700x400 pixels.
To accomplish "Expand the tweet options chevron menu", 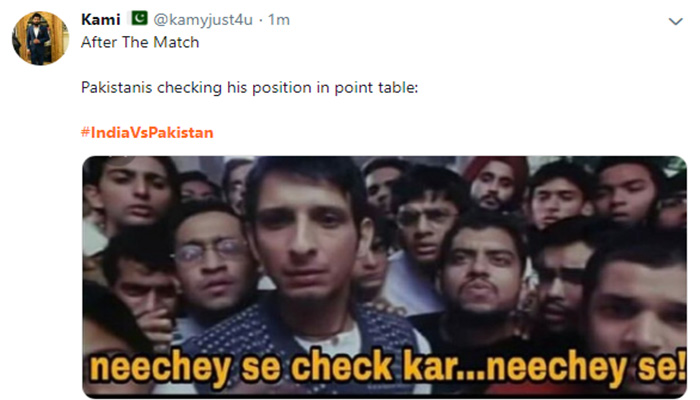I will click(x=675, y=21).
